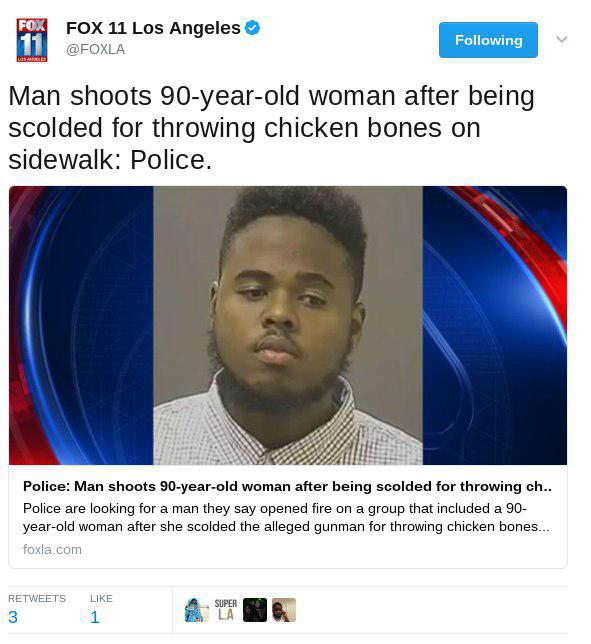Click the foxla.com domain link
The image size is (591, 644).
(52, 550)
